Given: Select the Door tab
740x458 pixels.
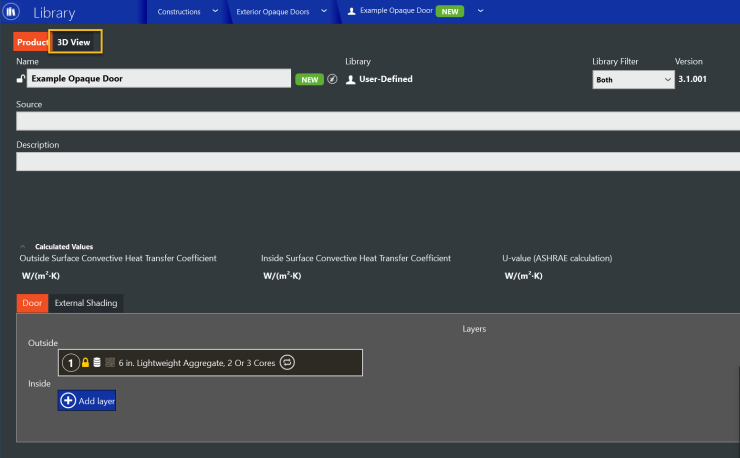Looking at the screenshot, I should 32,303.
